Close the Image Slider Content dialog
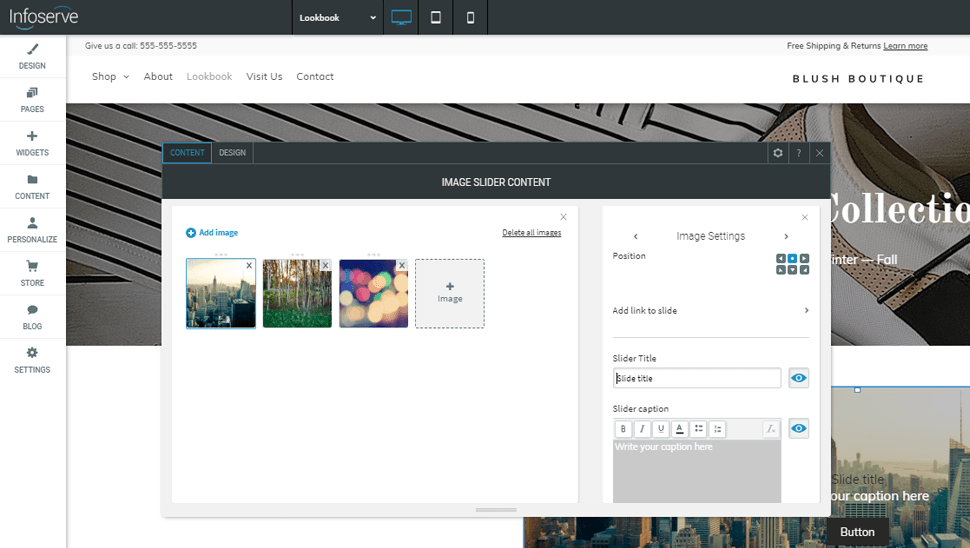This screenshot has width=970, height=548. 820,153
